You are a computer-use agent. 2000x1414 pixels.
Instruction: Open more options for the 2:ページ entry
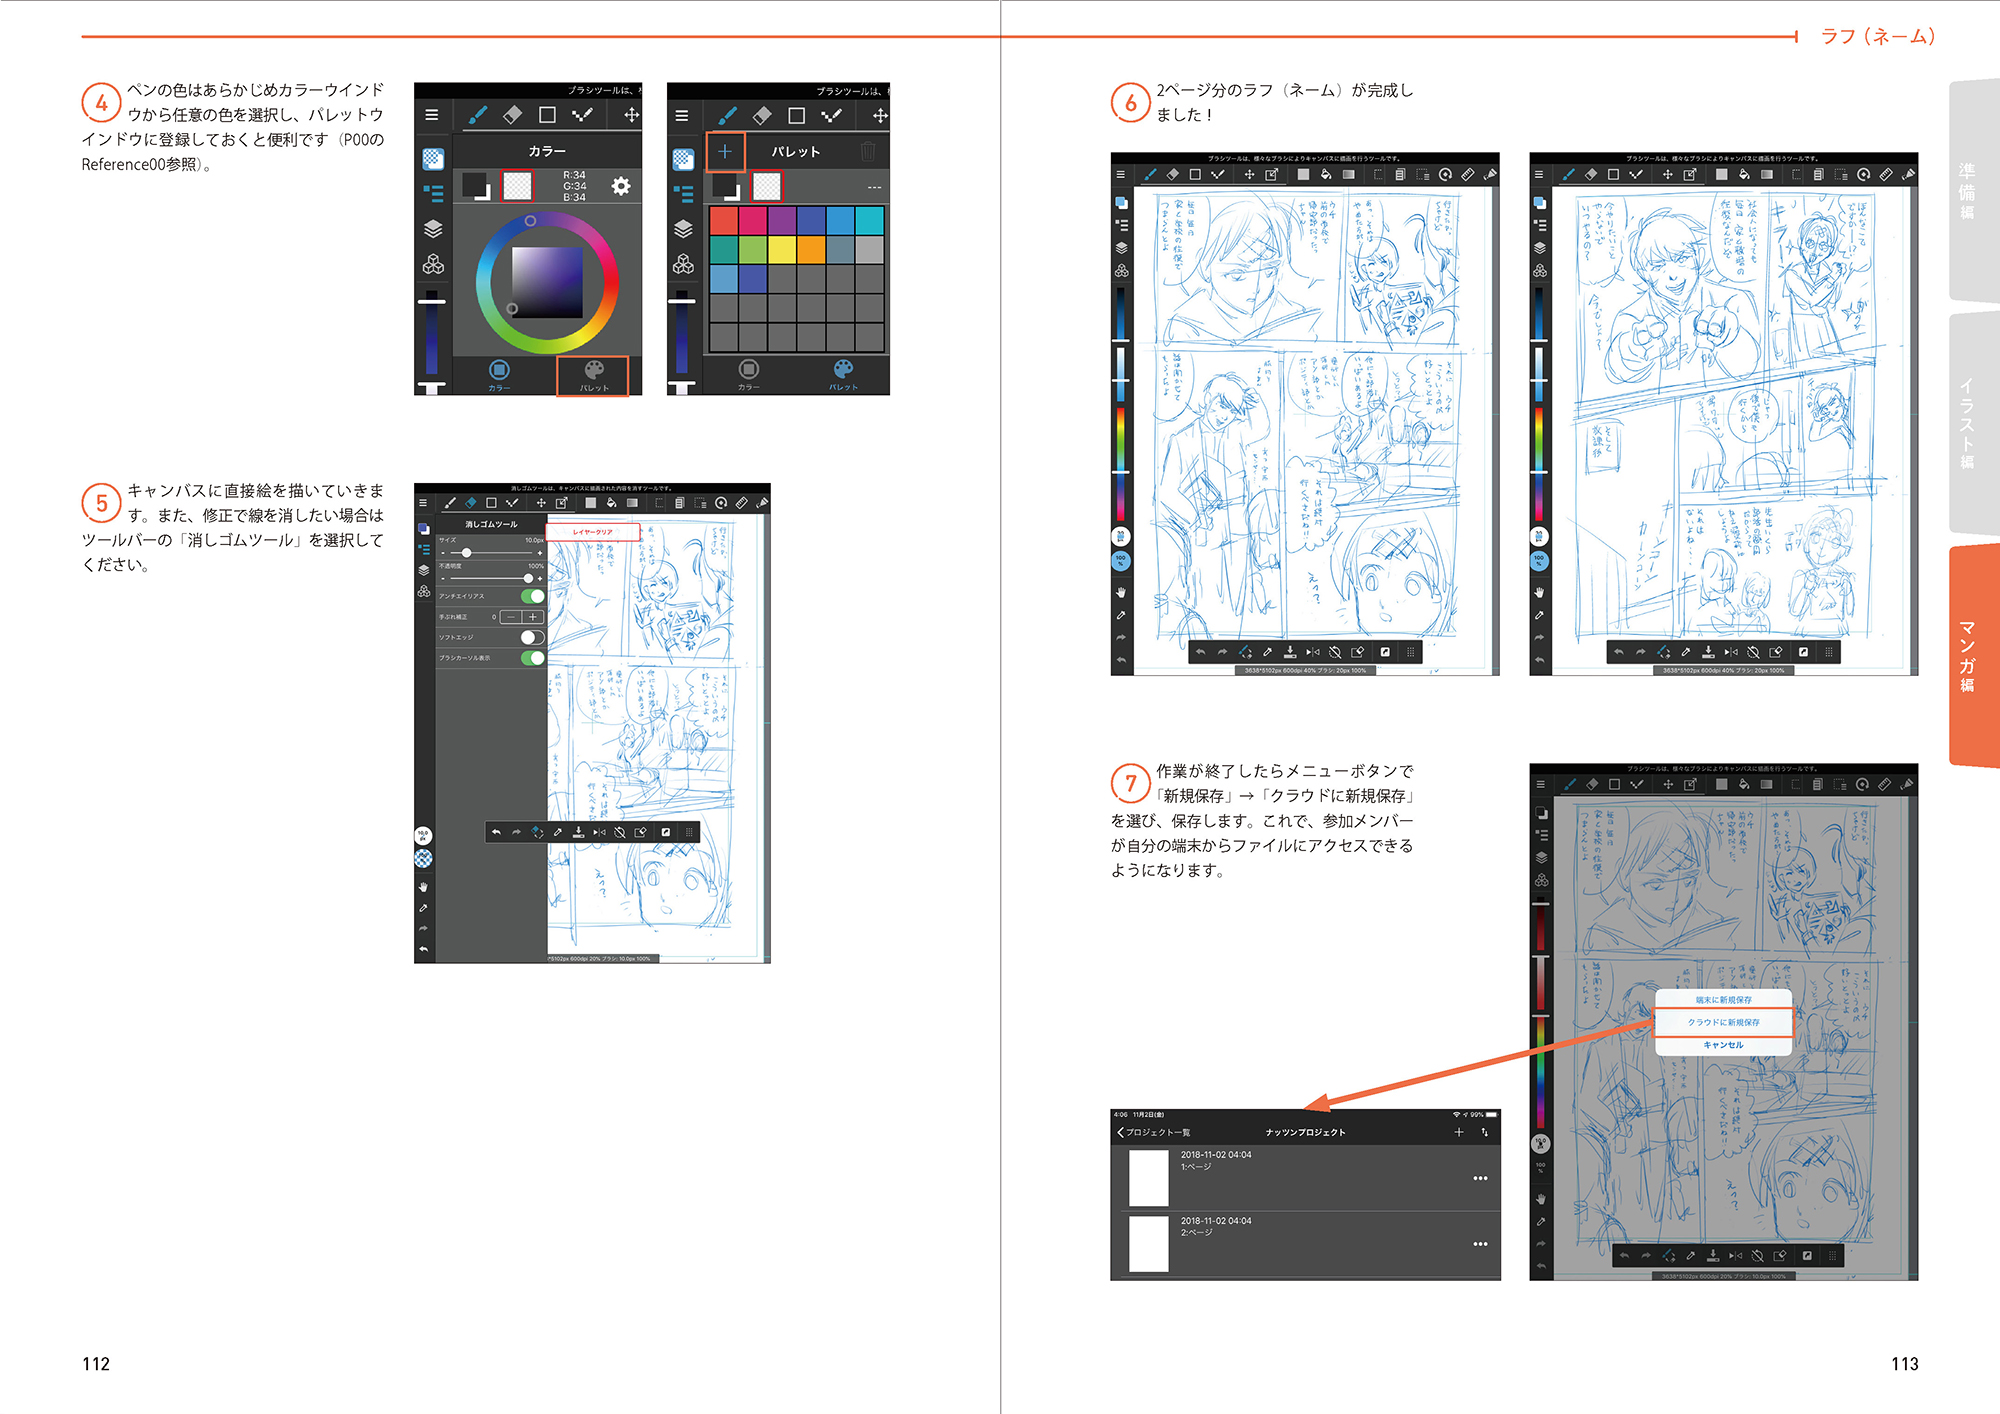[1480, 1244]
